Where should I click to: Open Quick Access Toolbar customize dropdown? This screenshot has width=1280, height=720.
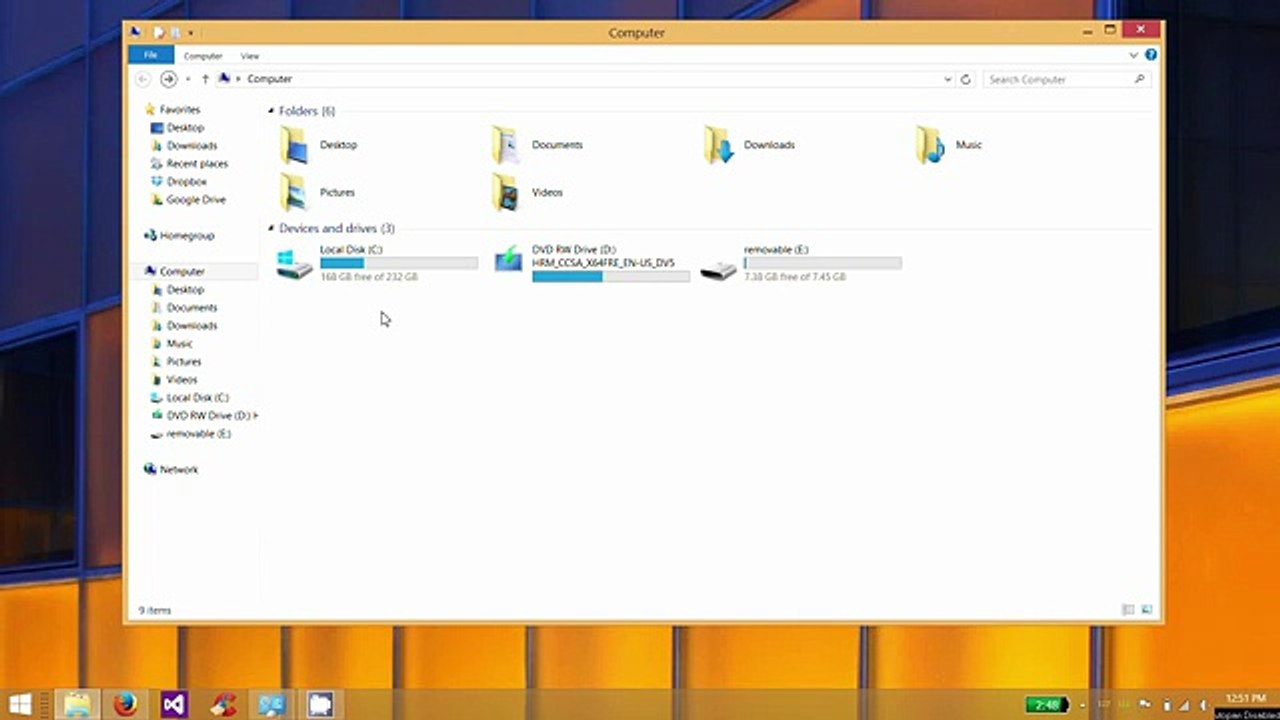coord(190,33)
